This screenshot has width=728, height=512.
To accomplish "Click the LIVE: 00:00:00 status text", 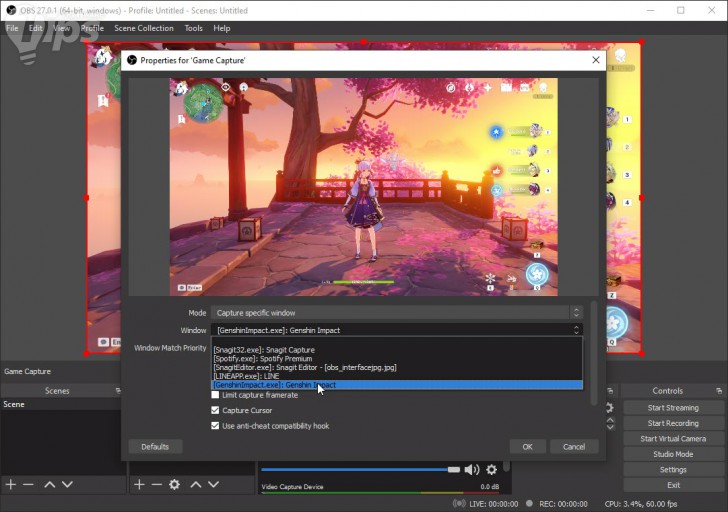I will [x=494, y=504].
